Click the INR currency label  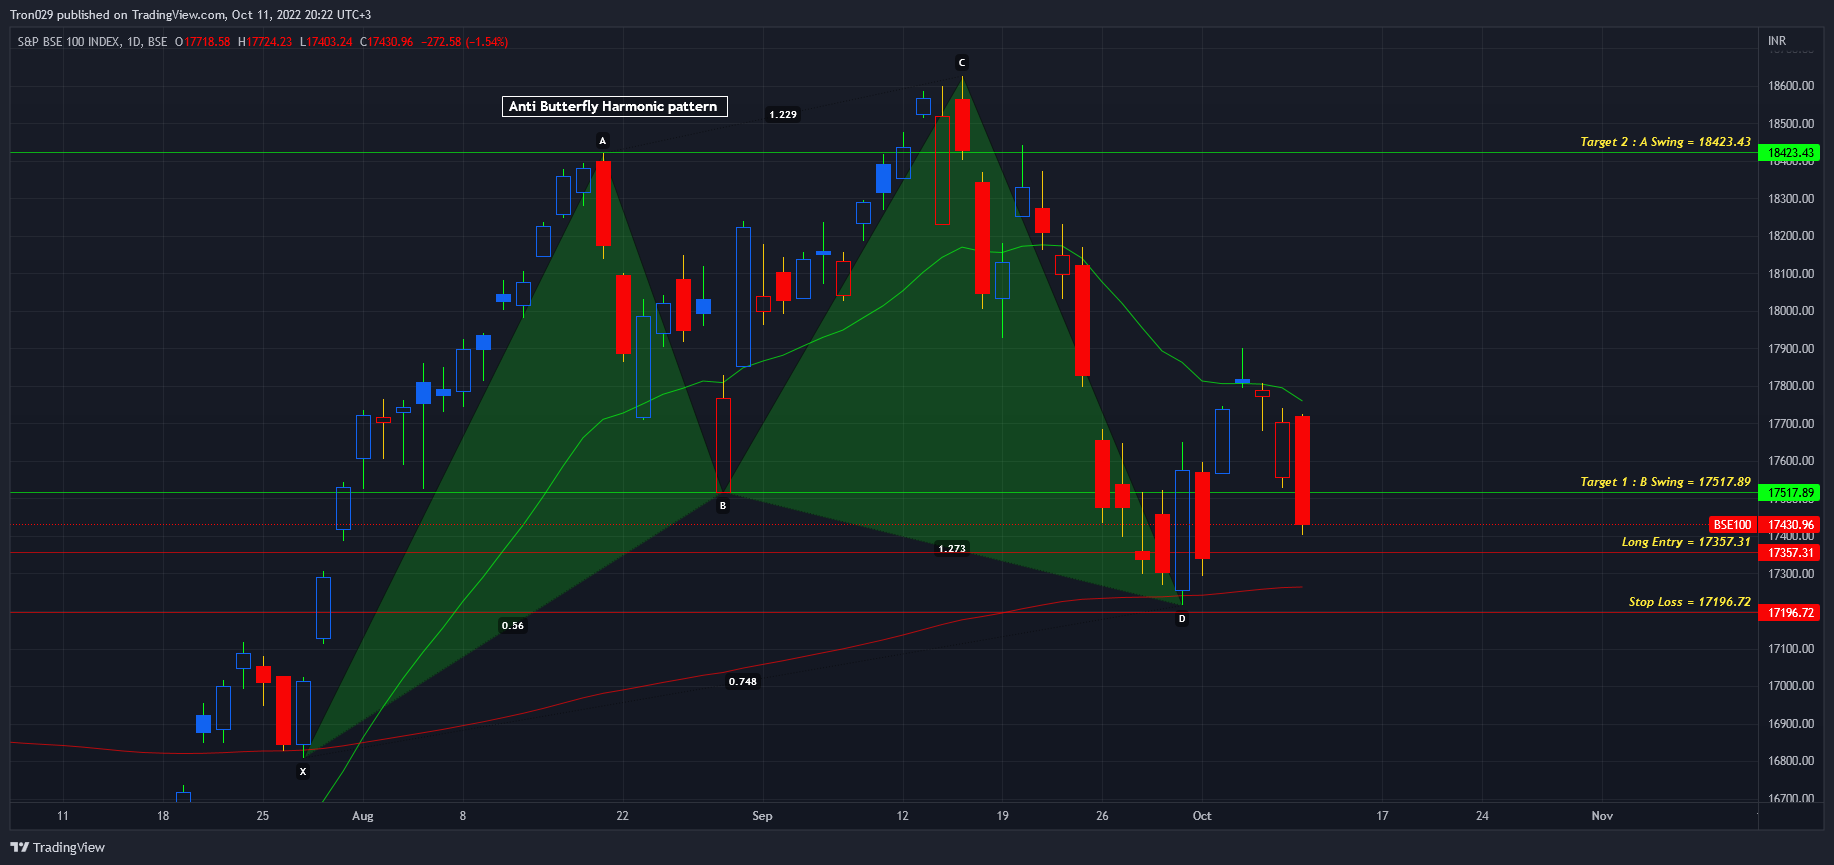coord(1777,41)
